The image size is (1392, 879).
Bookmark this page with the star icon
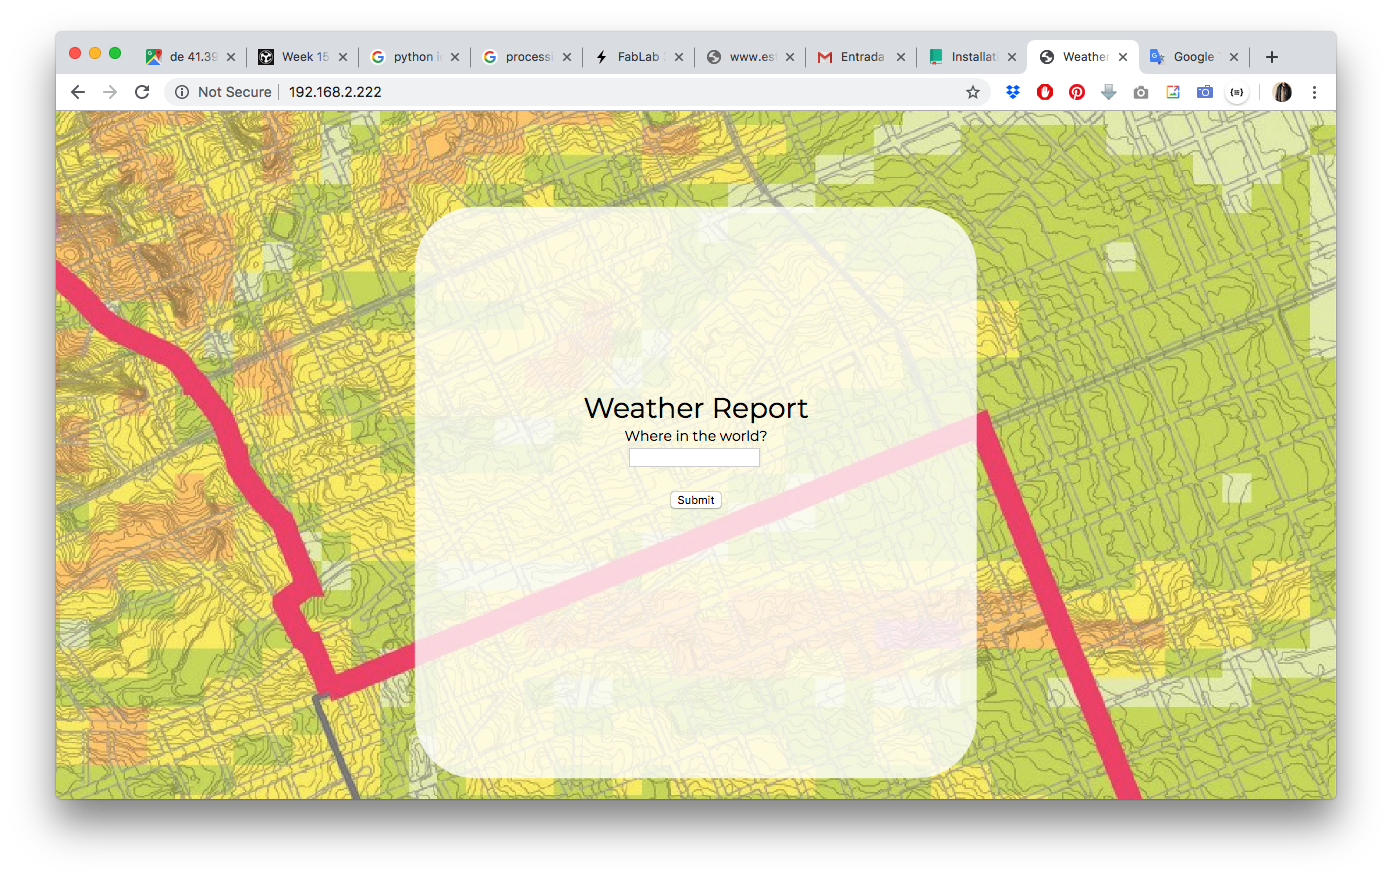tap(973, 92)
